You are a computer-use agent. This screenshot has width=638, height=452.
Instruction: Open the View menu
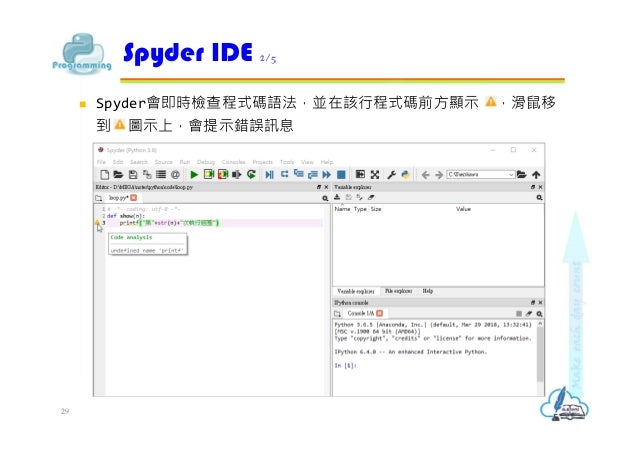[307, 162]
